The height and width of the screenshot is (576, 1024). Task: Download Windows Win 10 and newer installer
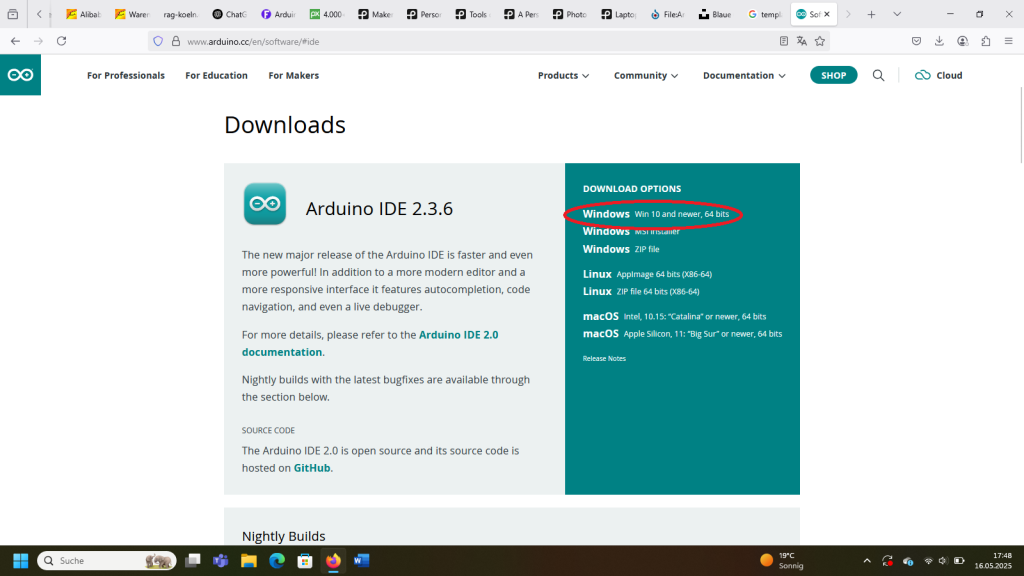tap(656, 214)
